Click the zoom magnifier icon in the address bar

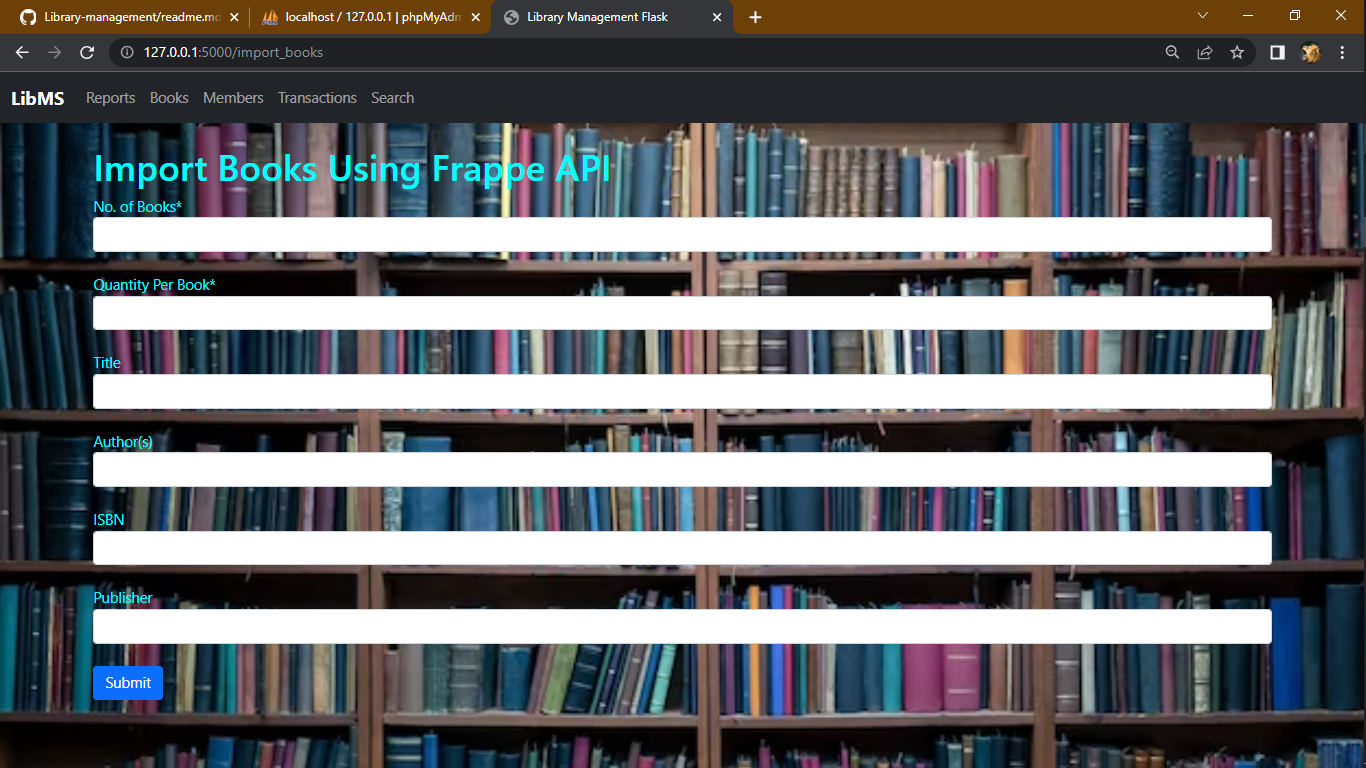click(1171, 52)
